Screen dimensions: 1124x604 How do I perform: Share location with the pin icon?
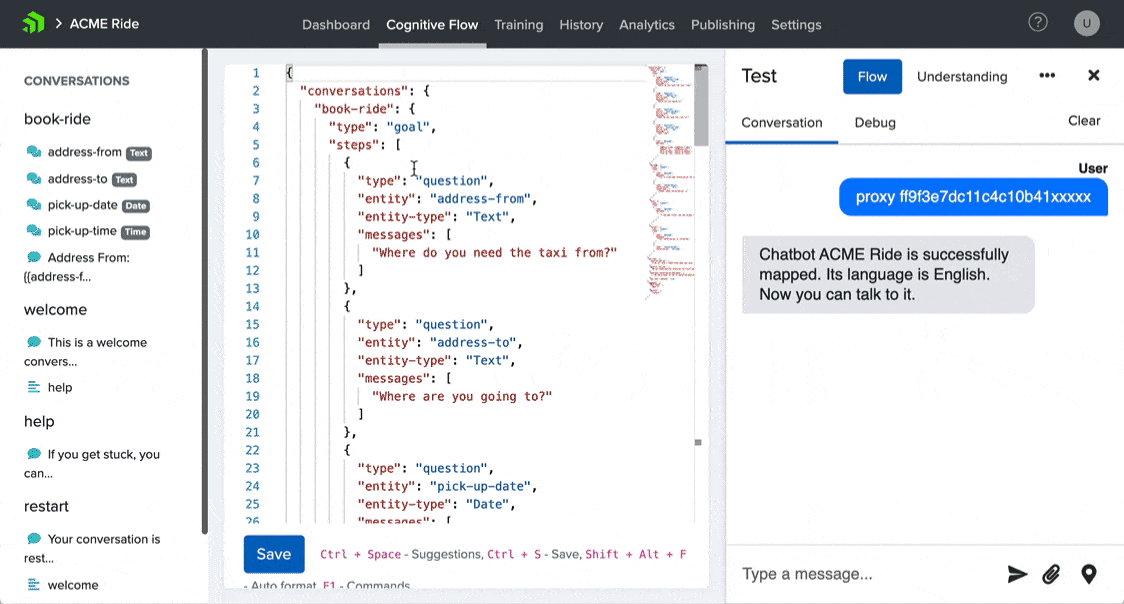tap(1089, 574)
